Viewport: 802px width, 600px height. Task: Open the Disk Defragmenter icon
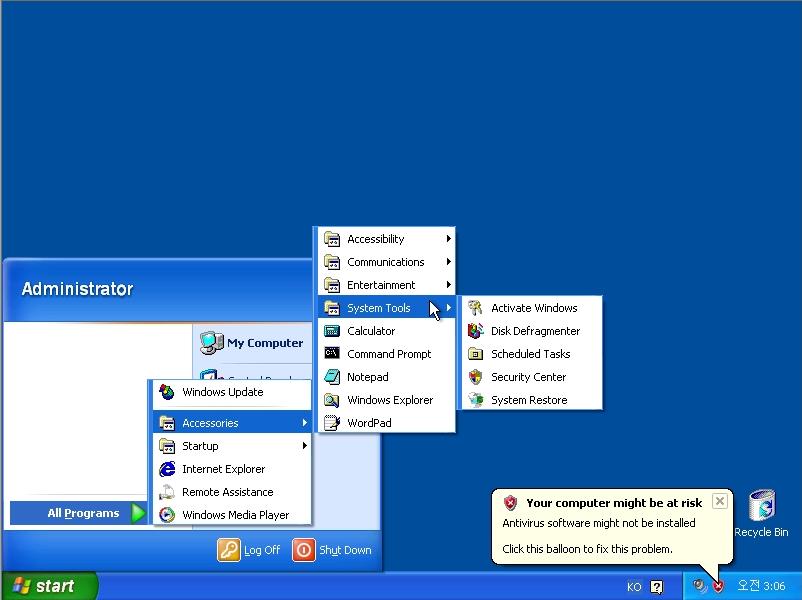tap(476, 331)
